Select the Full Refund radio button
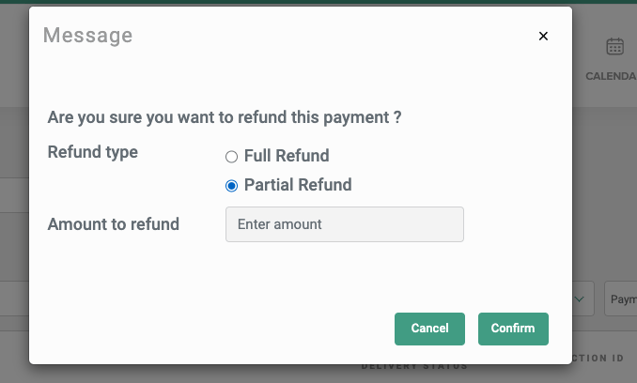The width and height of the screenshot is (637, 383). pyautogui.click(x=232, y=157)
